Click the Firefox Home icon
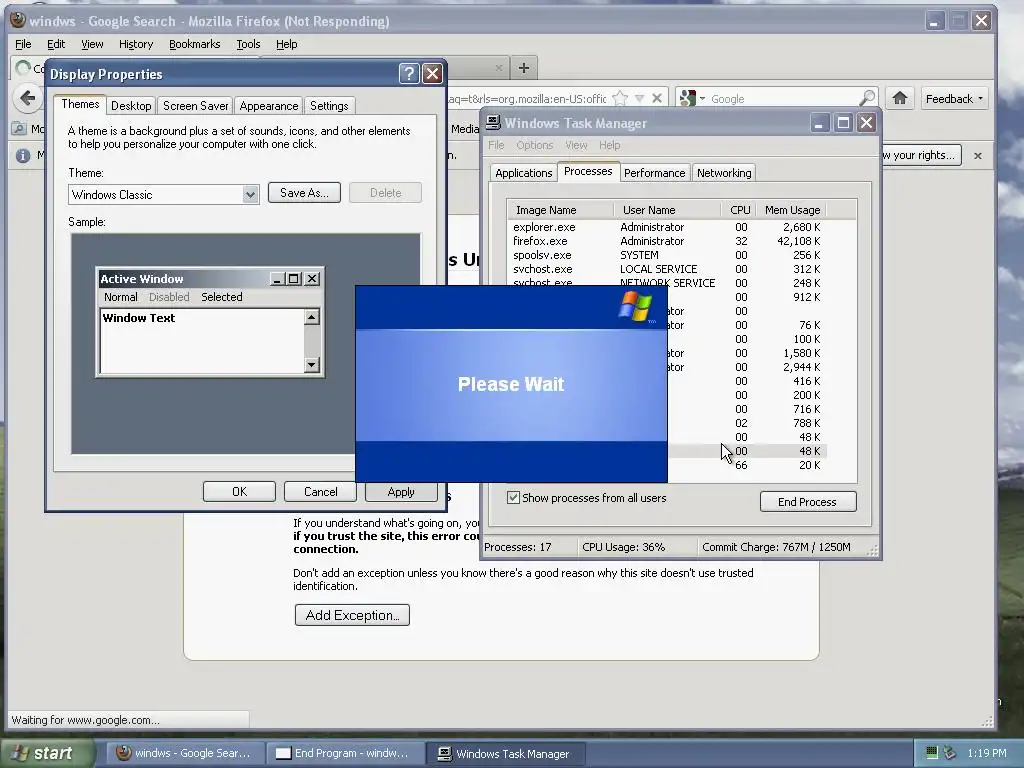Image resolution: width=1024 pixels, height=768 pixels. (x=899, y=99)
